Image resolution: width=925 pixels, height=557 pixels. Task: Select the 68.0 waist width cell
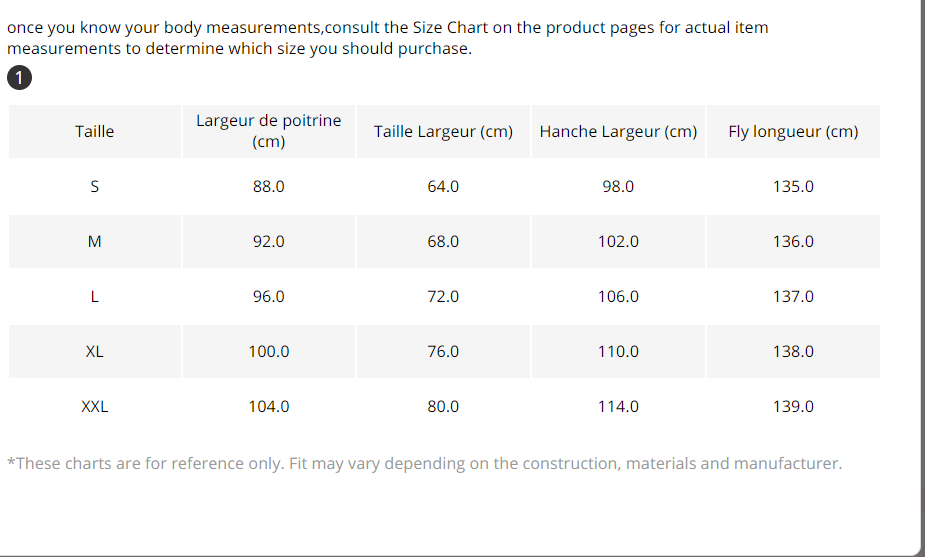point(443,242)
